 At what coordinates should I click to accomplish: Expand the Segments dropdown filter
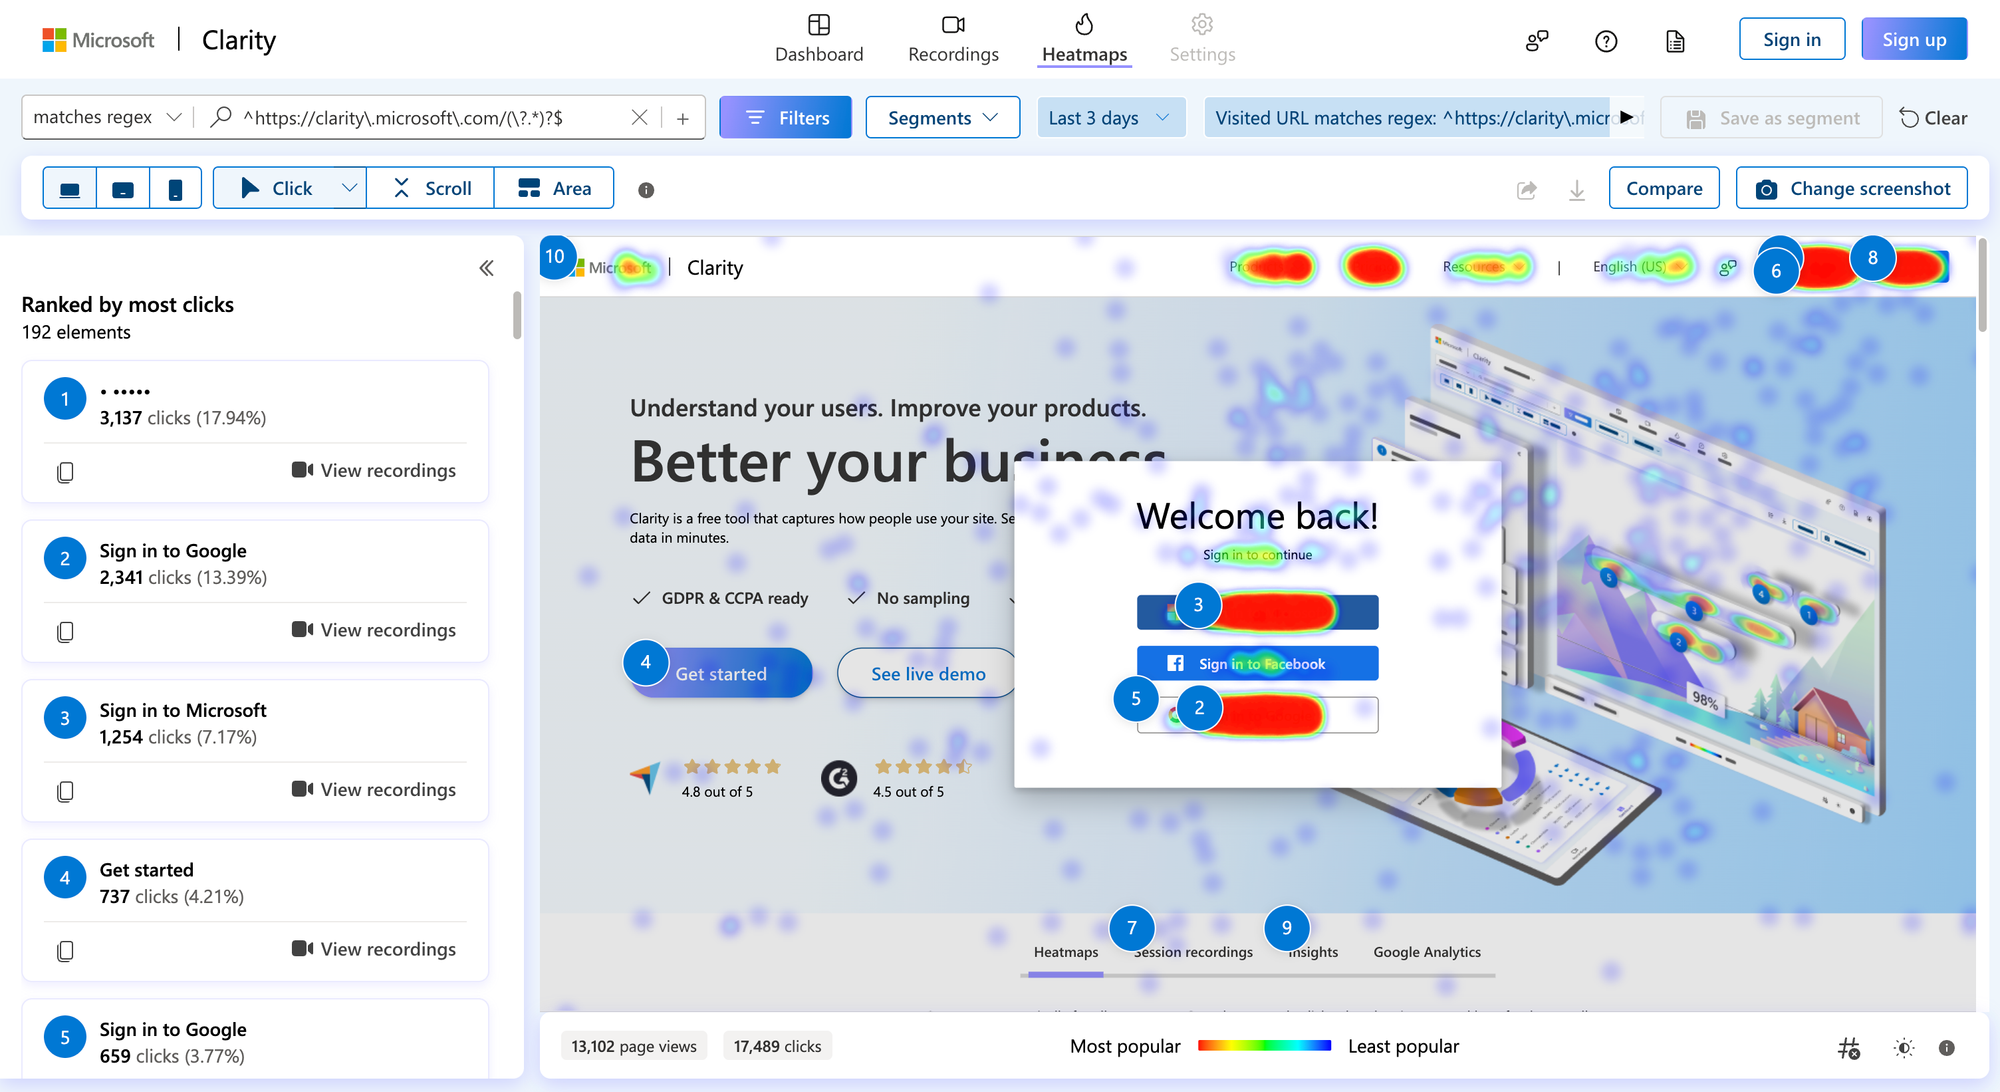(x=941, y=118)
